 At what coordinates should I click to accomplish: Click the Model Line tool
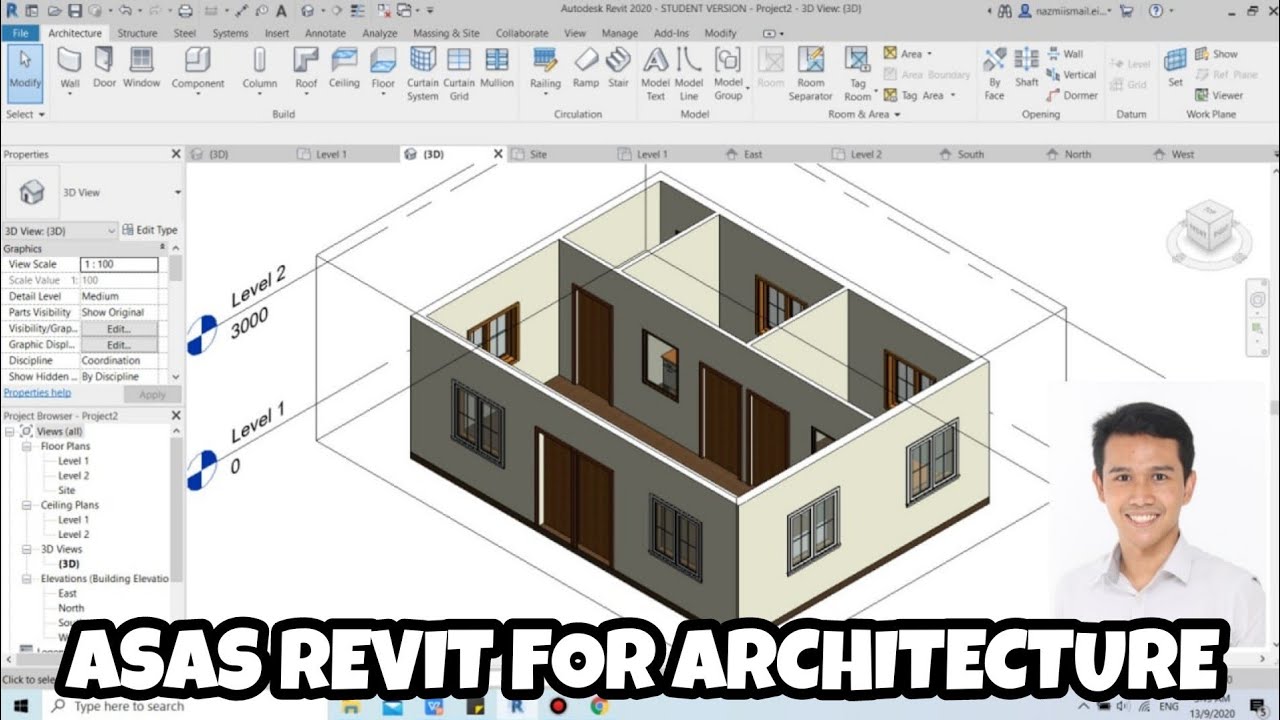[x=689, y=74]
